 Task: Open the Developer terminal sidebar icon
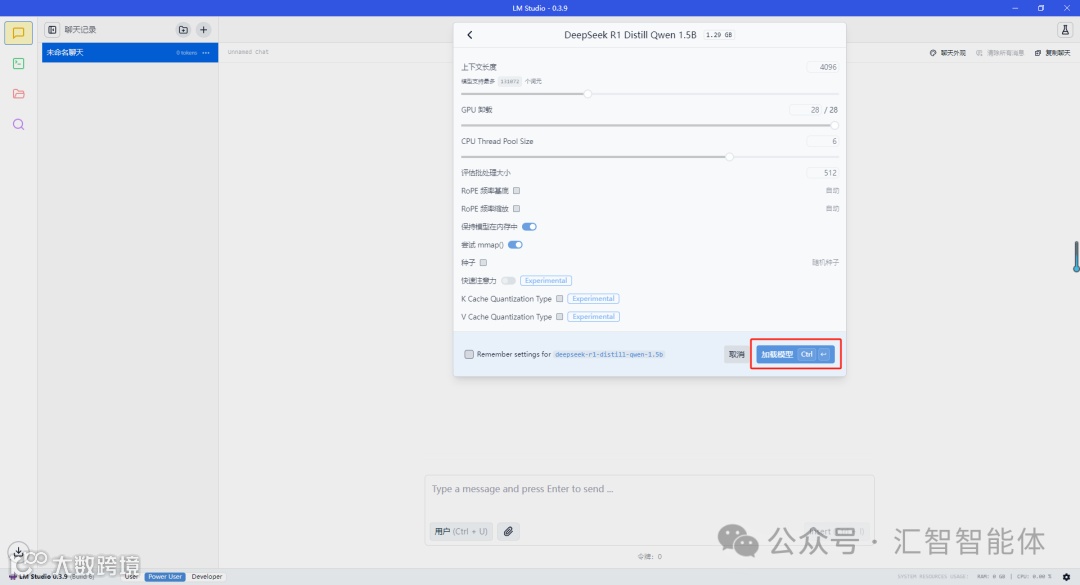coord(19,63)
